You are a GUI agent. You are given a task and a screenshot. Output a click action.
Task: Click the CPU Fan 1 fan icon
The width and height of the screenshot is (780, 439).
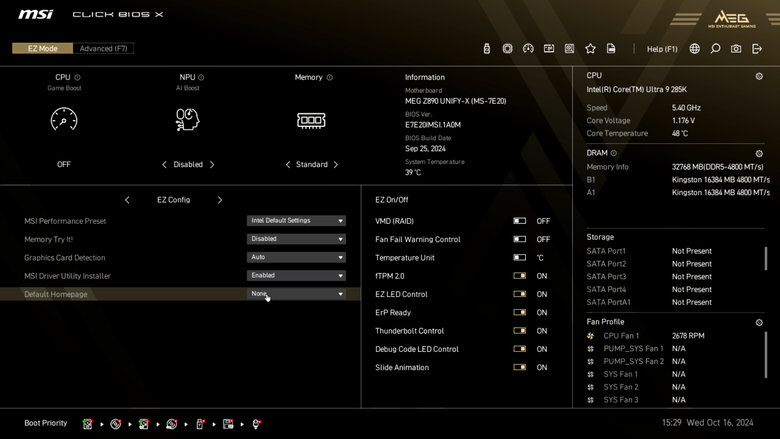590,336
